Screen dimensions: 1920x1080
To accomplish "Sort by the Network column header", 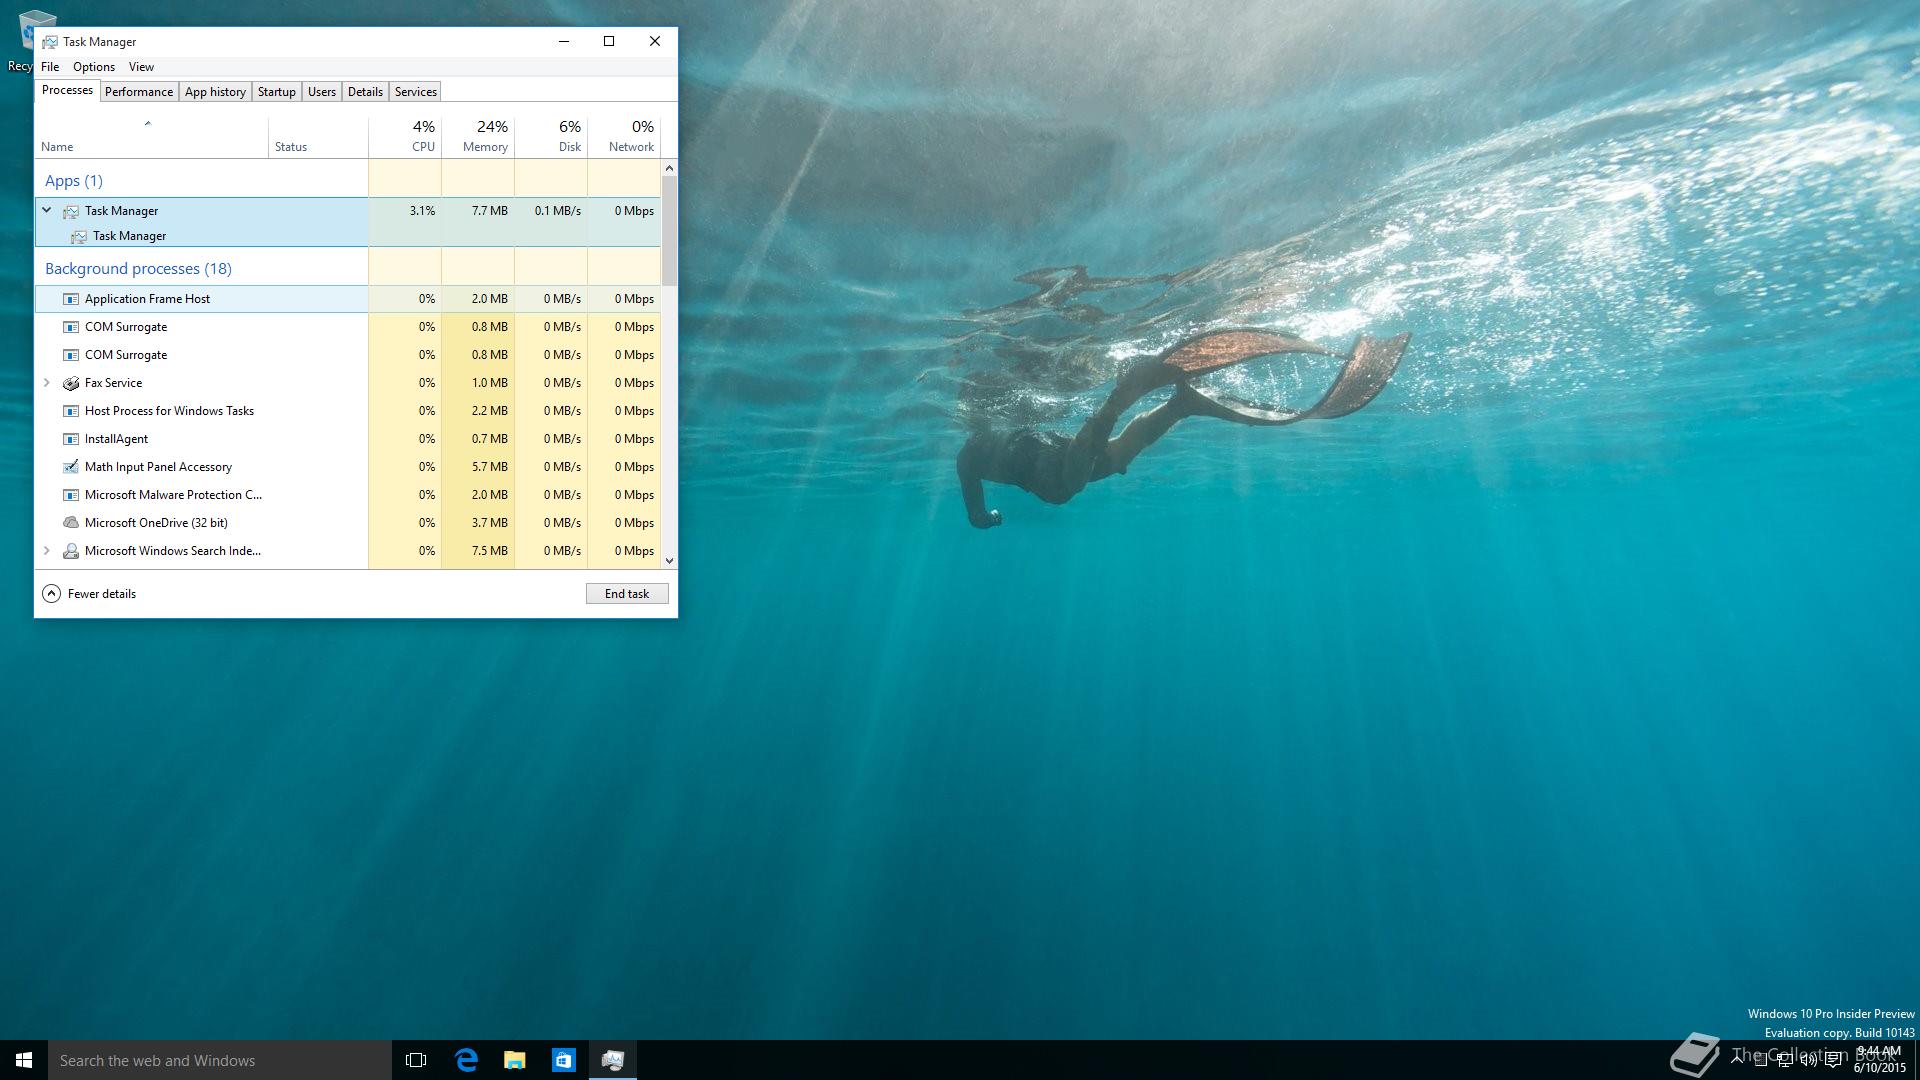I will pos(624,138).
